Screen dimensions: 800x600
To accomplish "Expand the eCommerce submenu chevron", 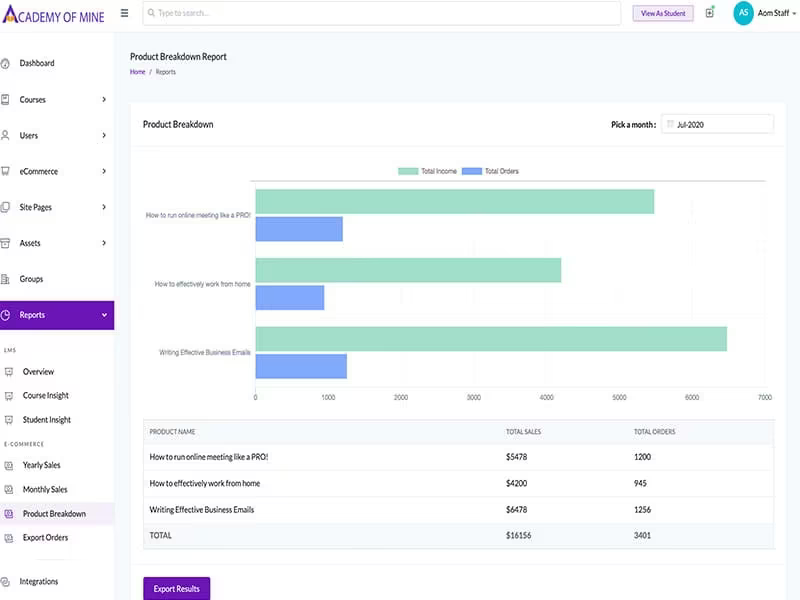I will coord(104,171).
